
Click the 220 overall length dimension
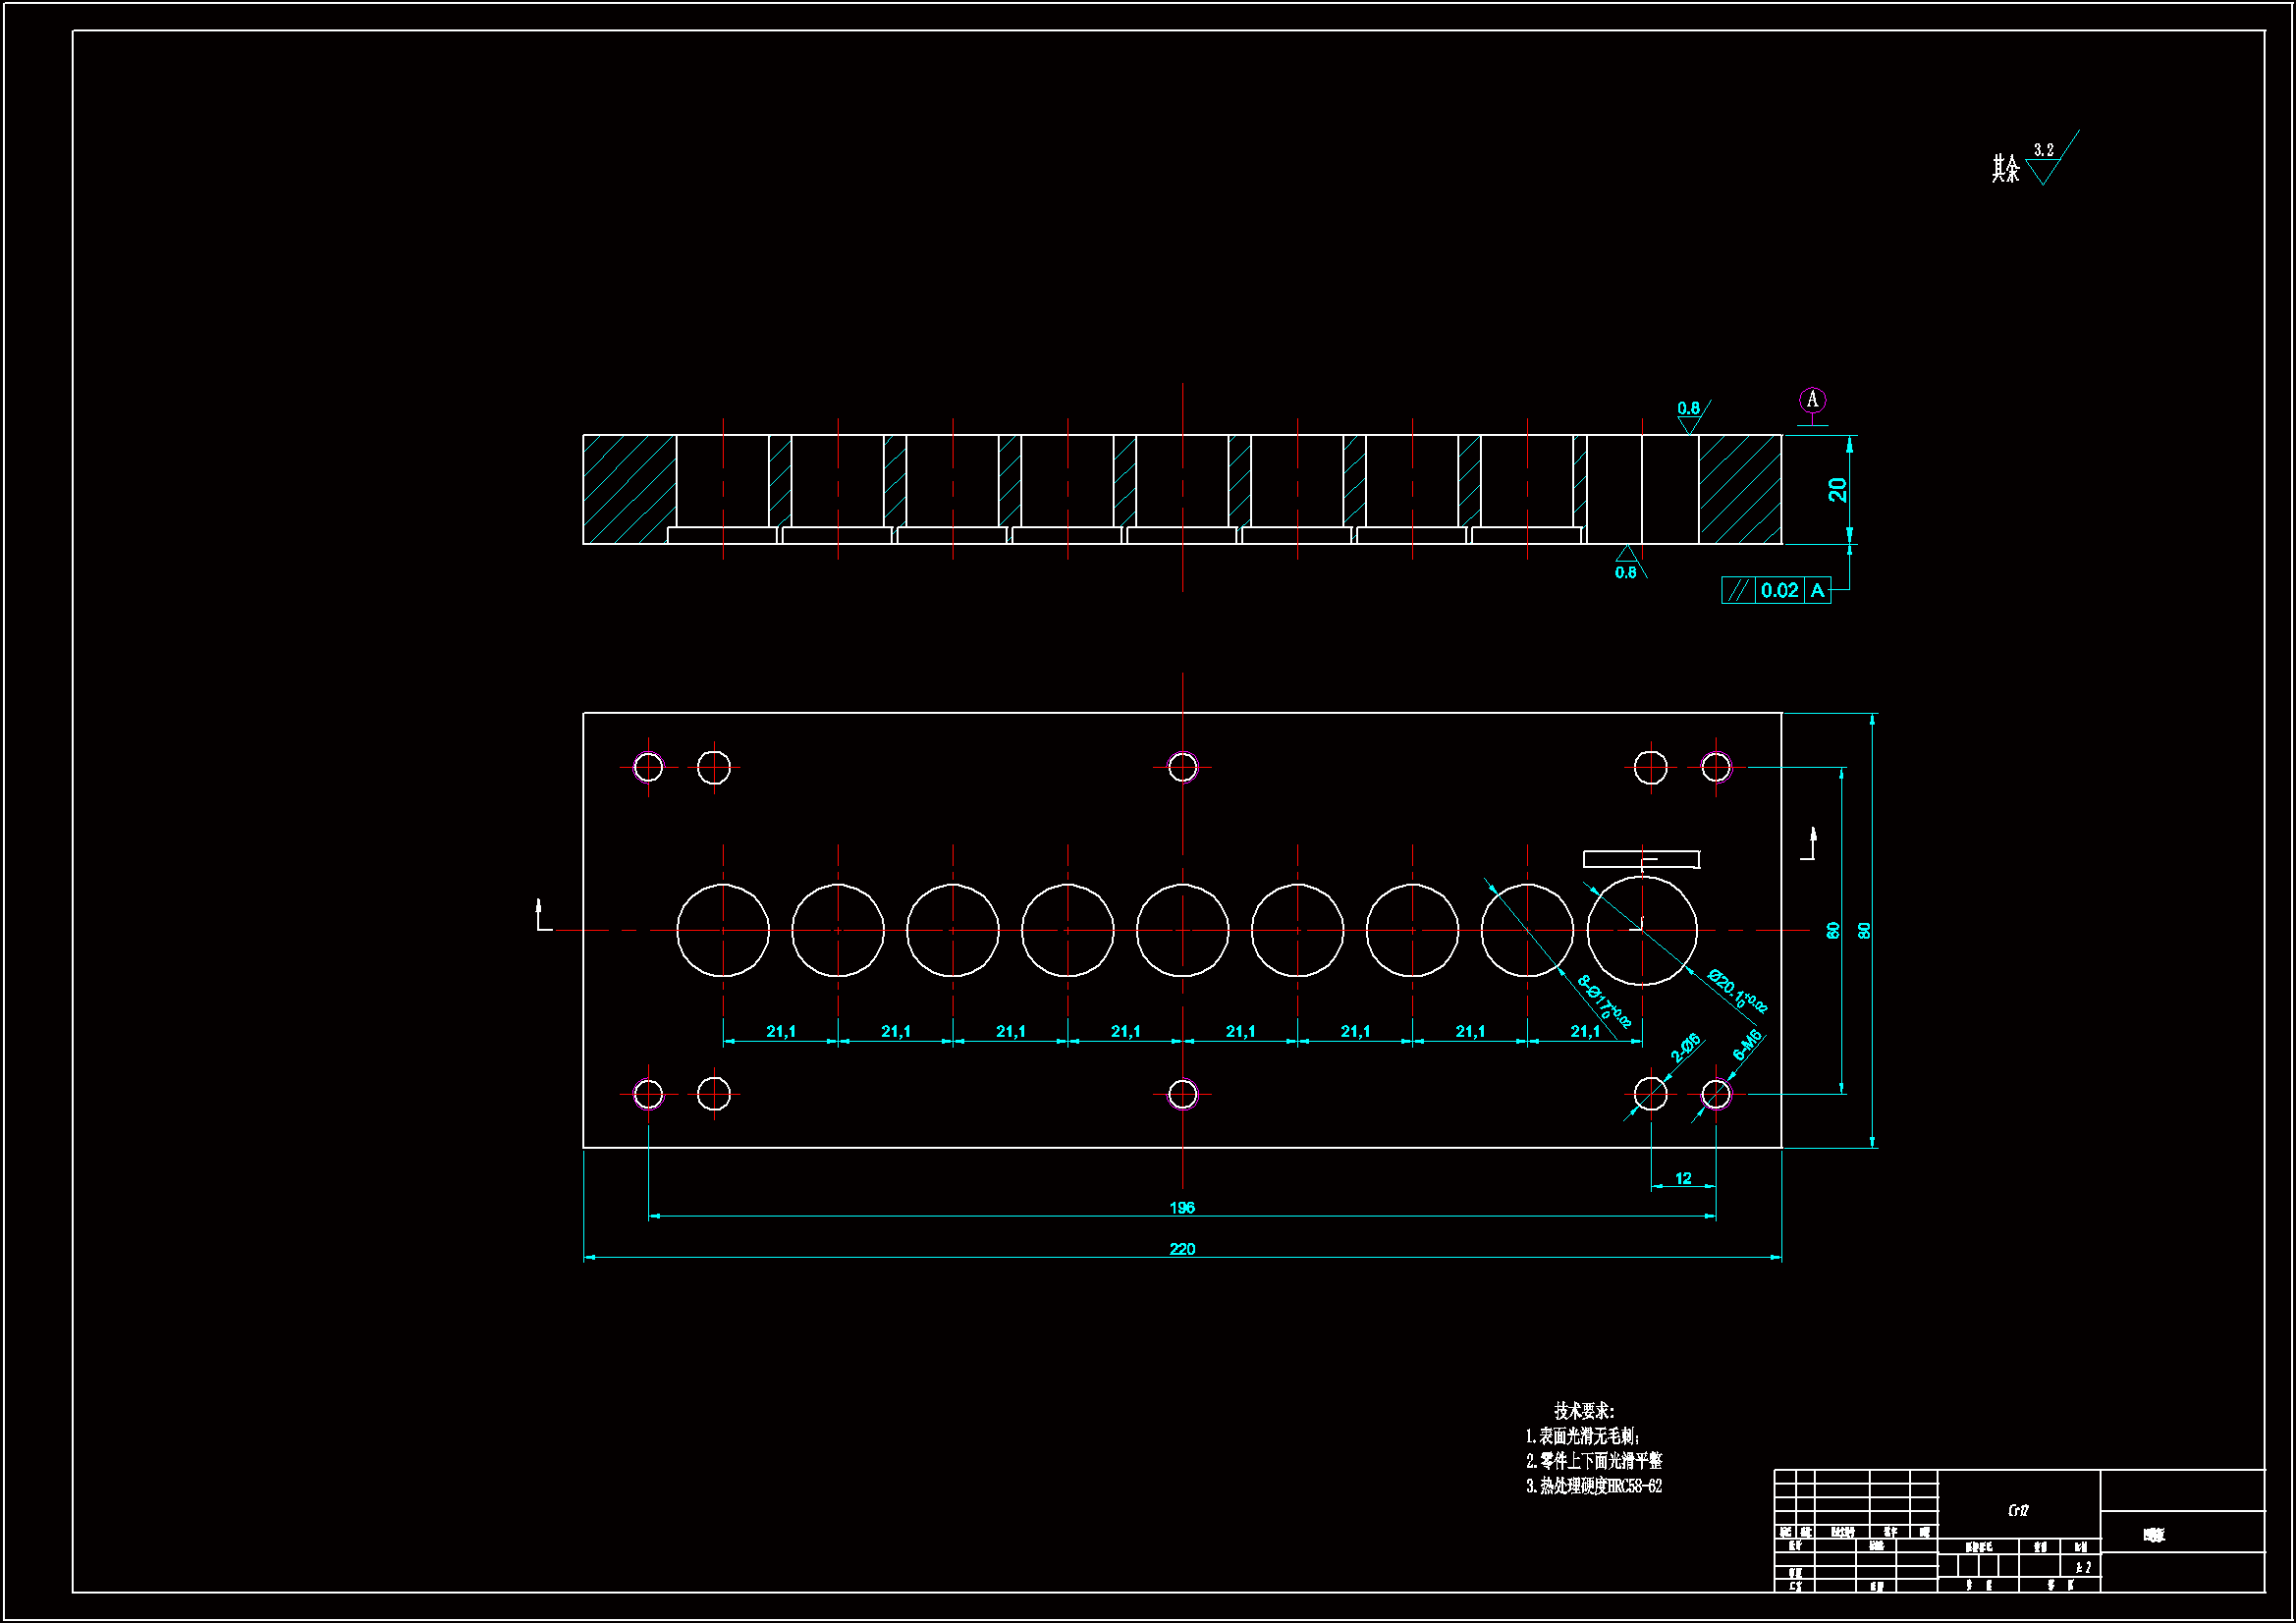[x=1182, y=1249]
